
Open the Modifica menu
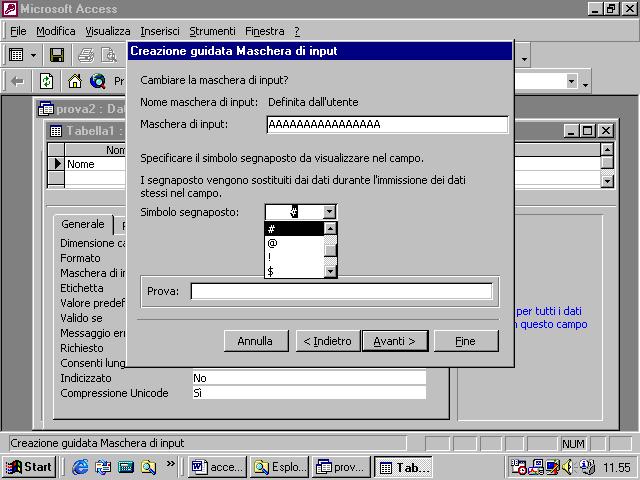[x=56, y=31]
